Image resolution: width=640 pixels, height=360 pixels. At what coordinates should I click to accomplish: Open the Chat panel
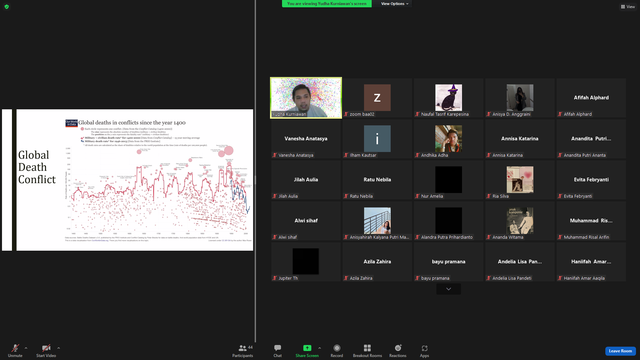[278, 350]
